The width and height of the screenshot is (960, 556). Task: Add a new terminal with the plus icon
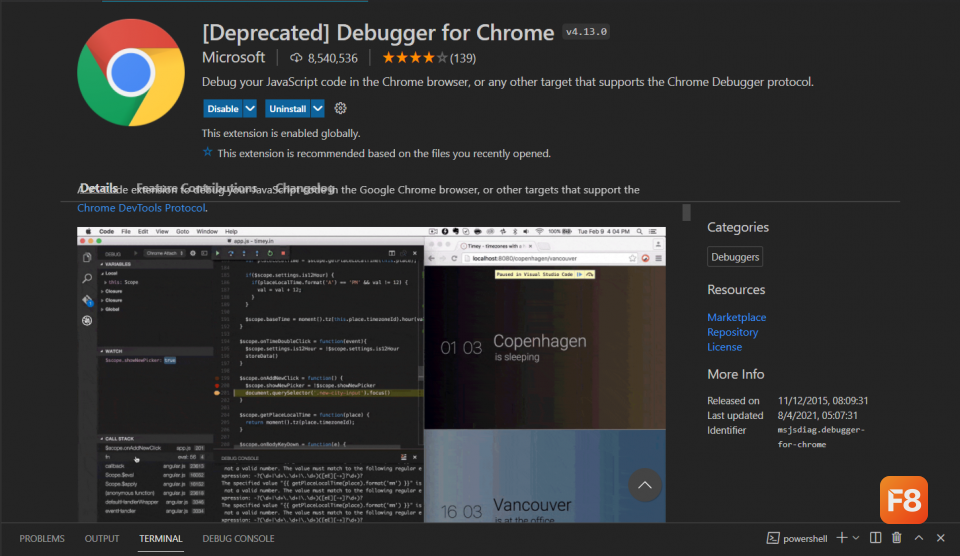click(x=842, y=538)
